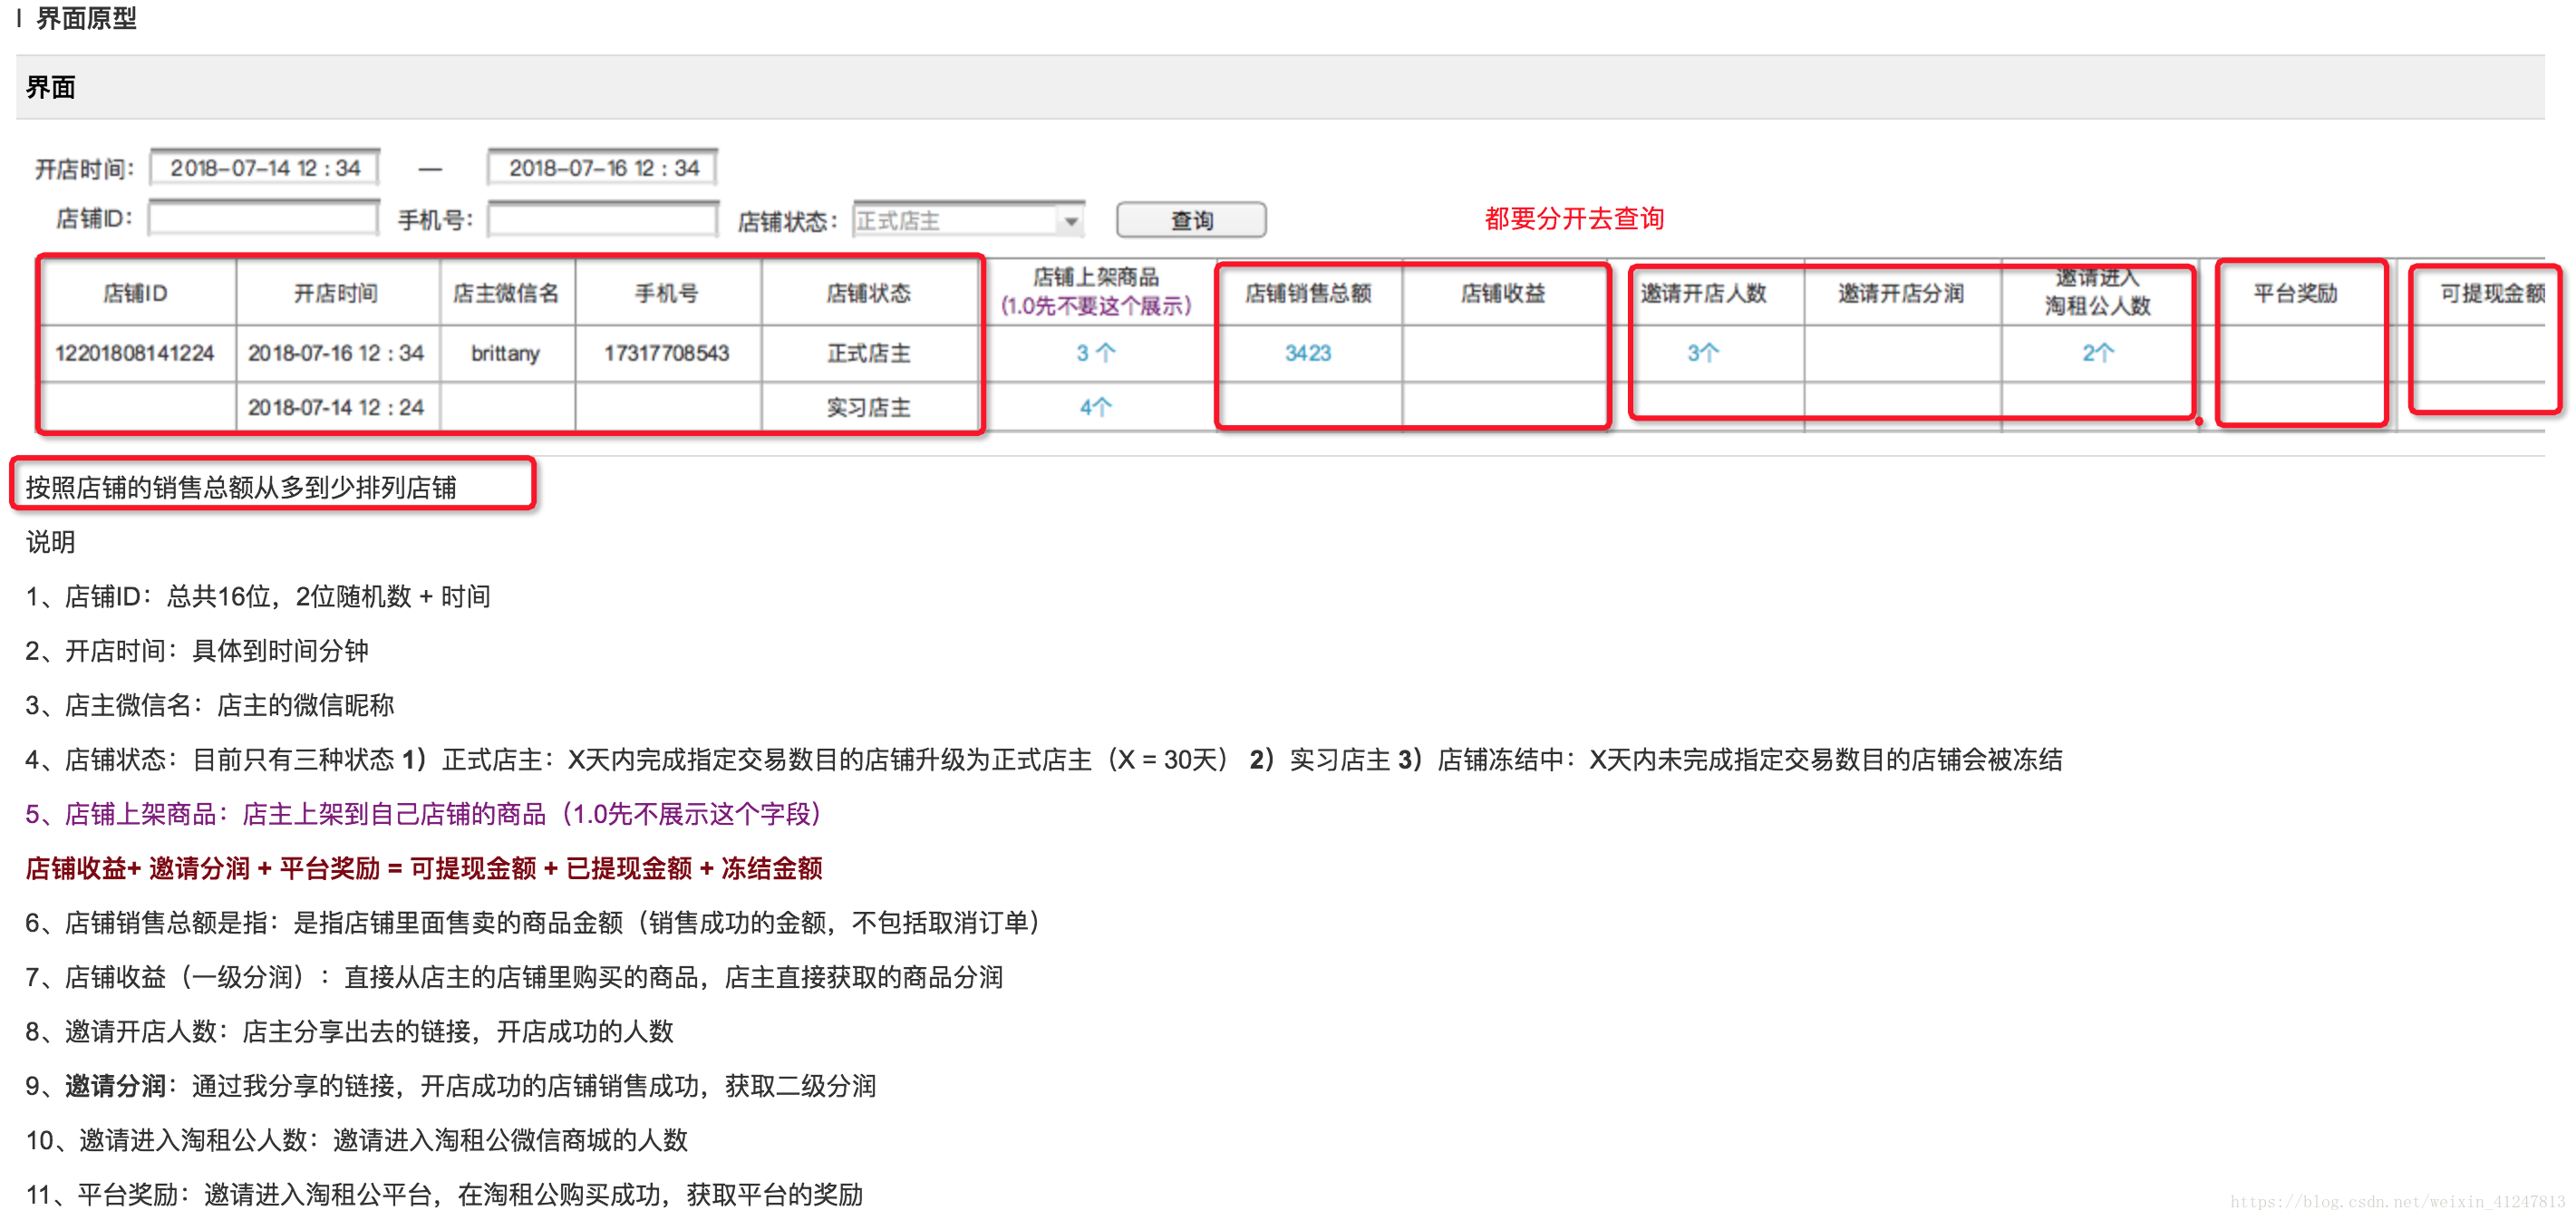Screen dimensions: 2576x1220
Task: Select the 手机号 column header
Action: pos(667,293)
